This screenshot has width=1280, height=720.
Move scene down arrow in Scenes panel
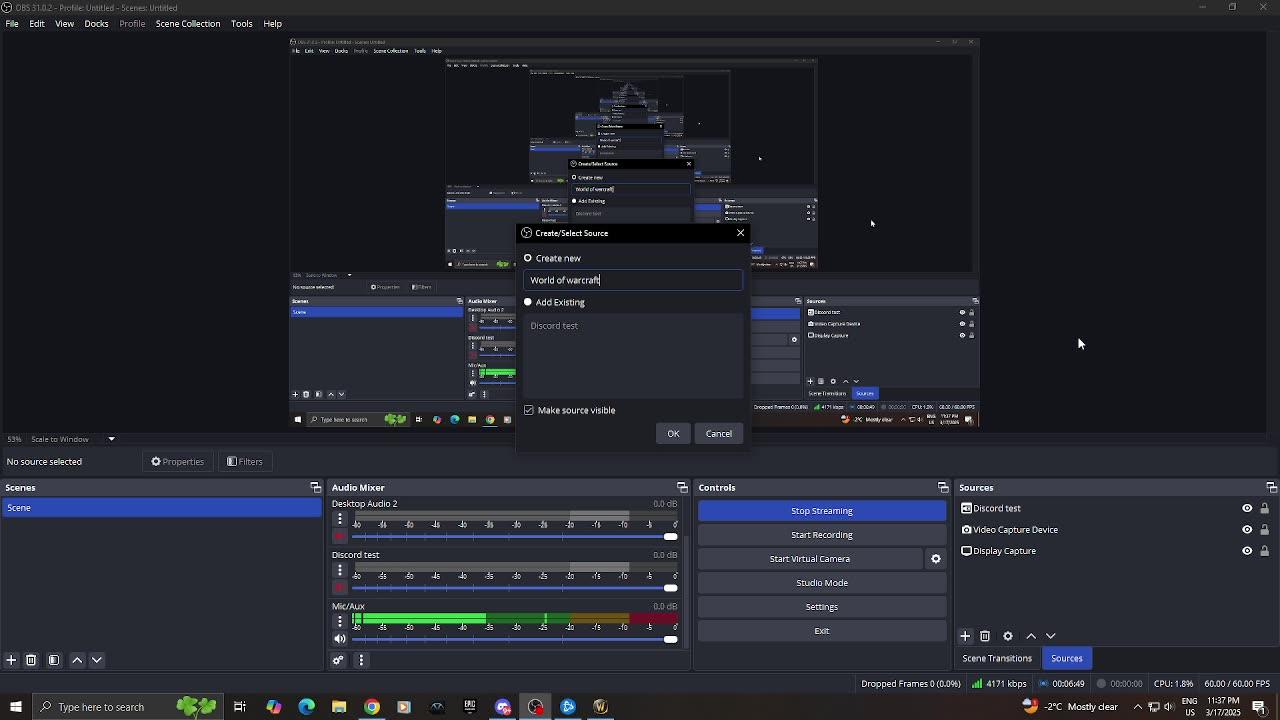(97, 660)
